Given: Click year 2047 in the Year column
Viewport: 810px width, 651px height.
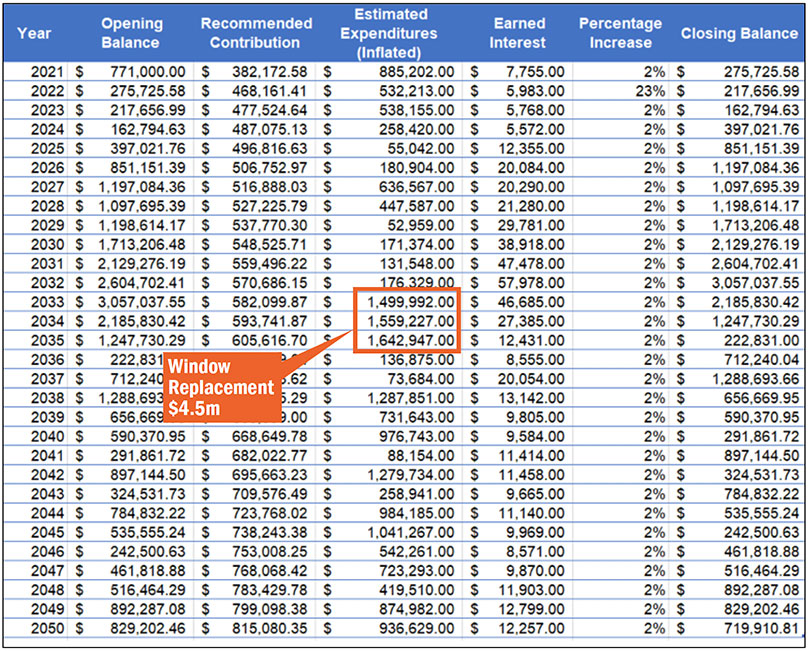Looking at the screenshot, I should click(48, 570).
